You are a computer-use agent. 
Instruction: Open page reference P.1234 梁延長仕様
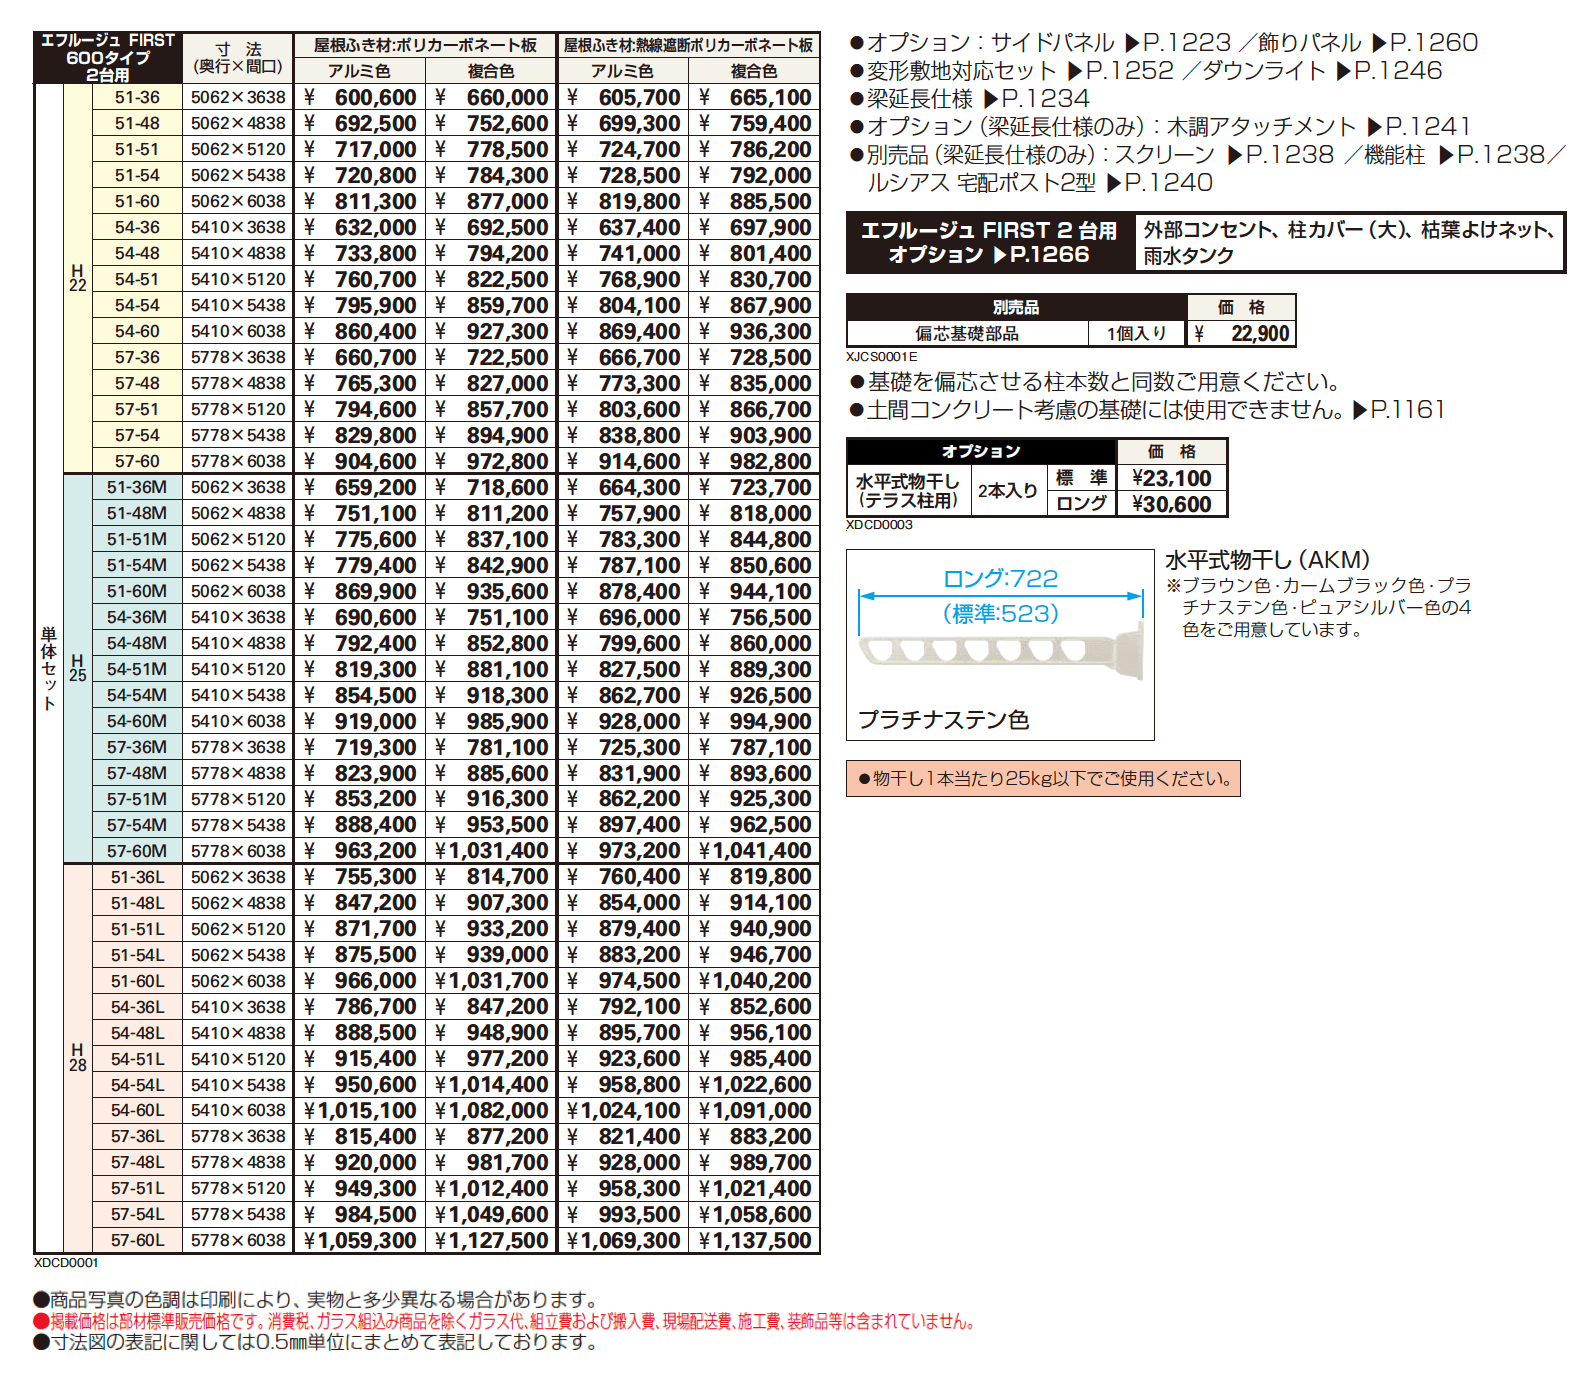[1038, 98]
